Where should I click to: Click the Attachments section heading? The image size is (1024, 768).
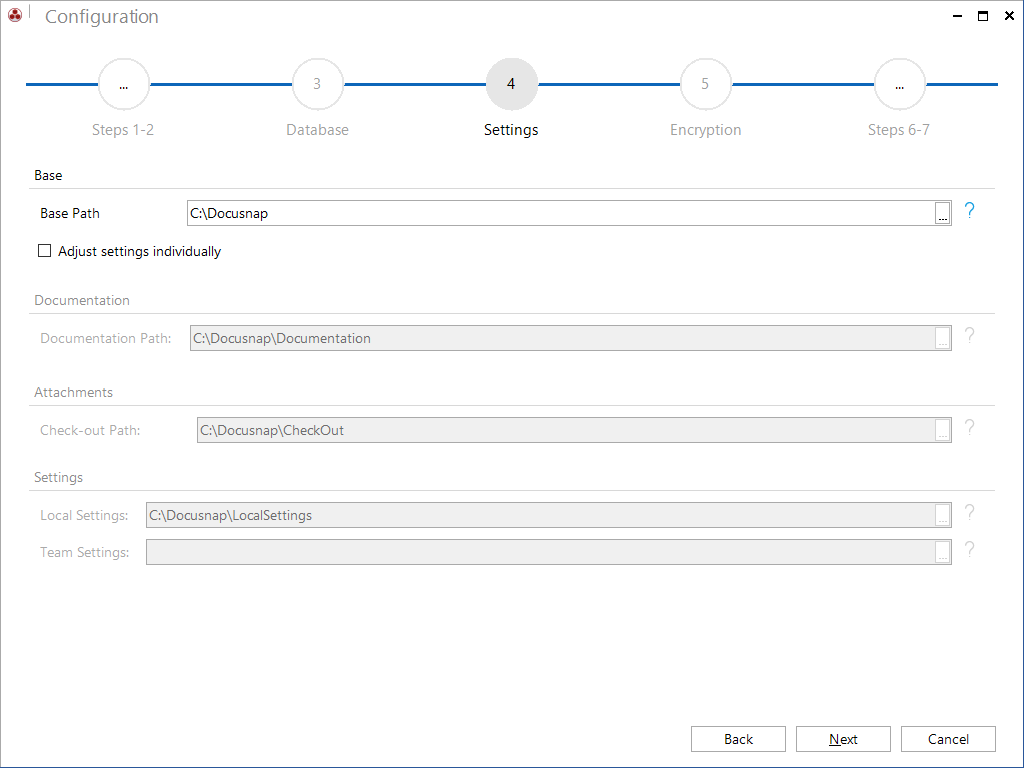point(74,392)
